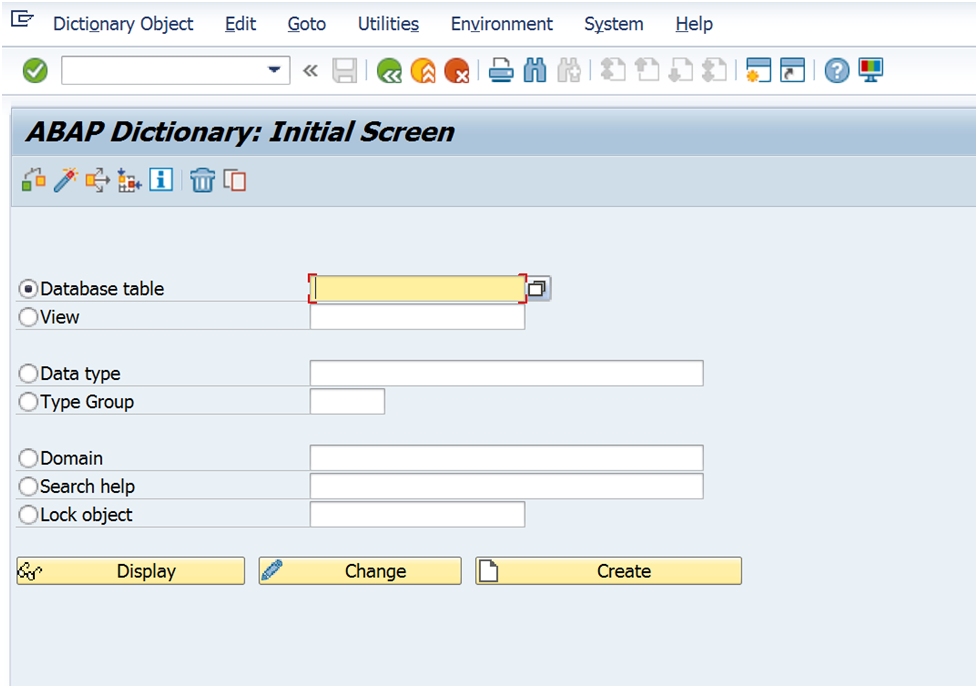
Task: Click the Create button
Action: [x=609, y=571]
